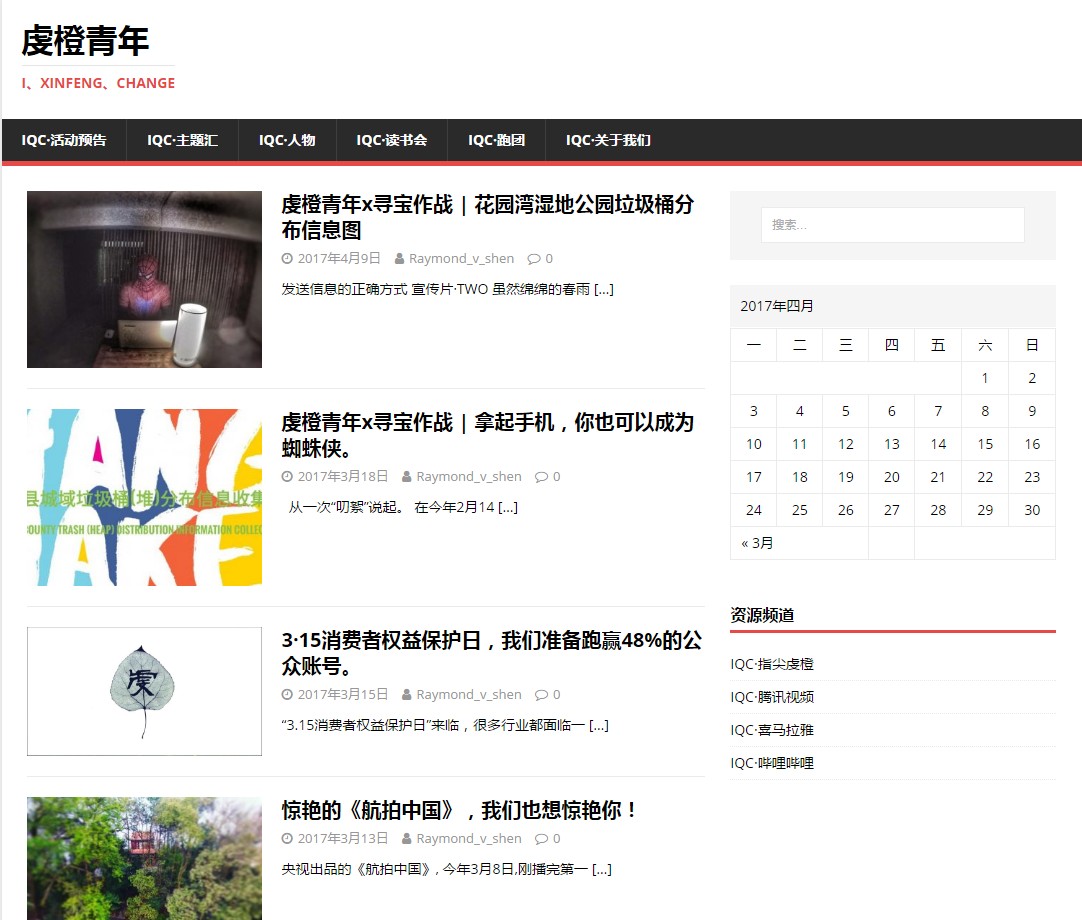The image size is (1082, 920).
Task: Open the IQC·读书会 menu item
Action: pyautogui.click(x=391, y=140)
